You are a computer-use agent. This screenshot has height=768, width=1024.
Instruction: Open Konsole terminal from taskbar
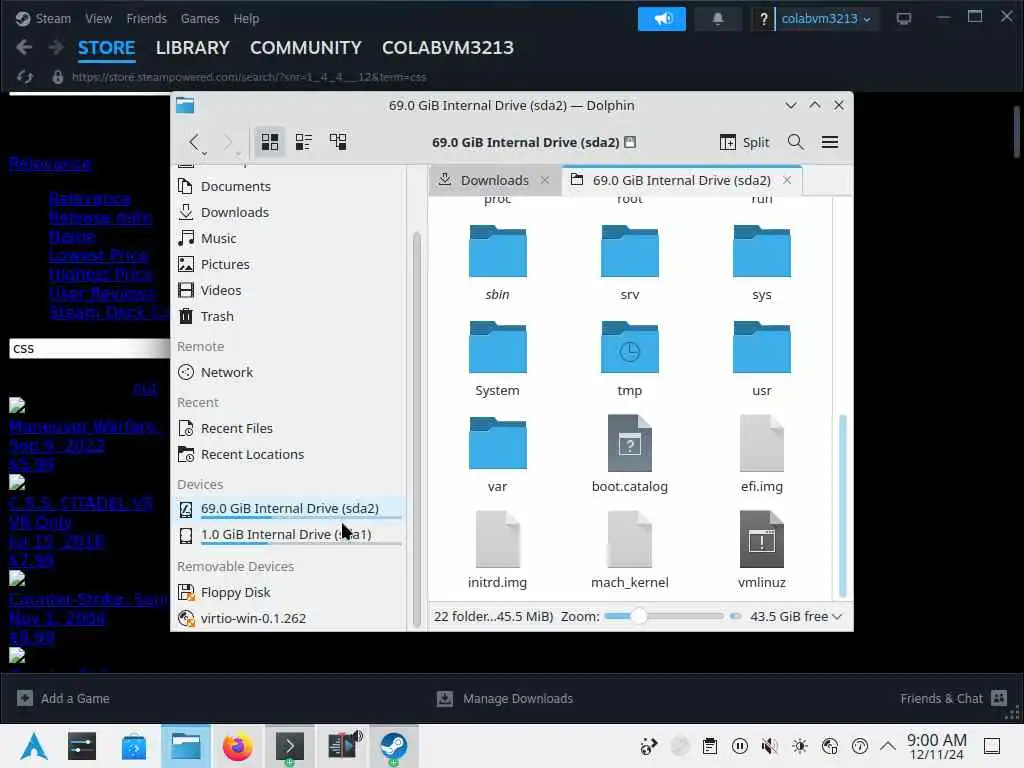click(x=289, y=746)
